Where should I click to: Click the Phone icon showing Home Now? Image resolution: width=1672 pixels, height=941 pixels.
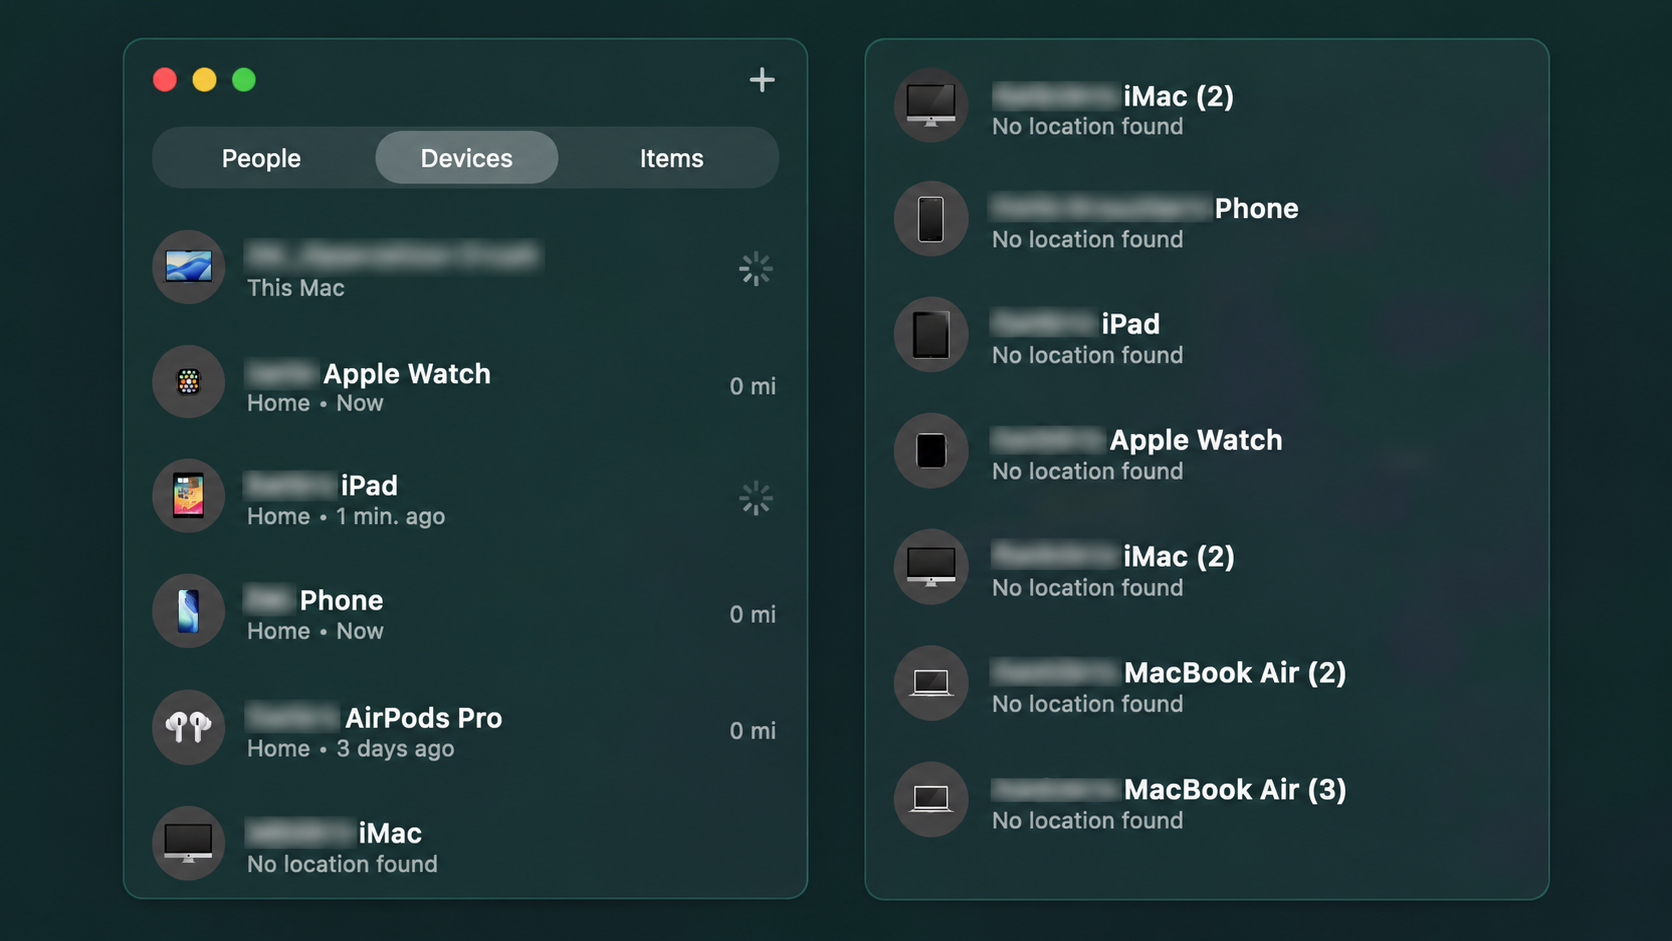[x=188, y=611]
